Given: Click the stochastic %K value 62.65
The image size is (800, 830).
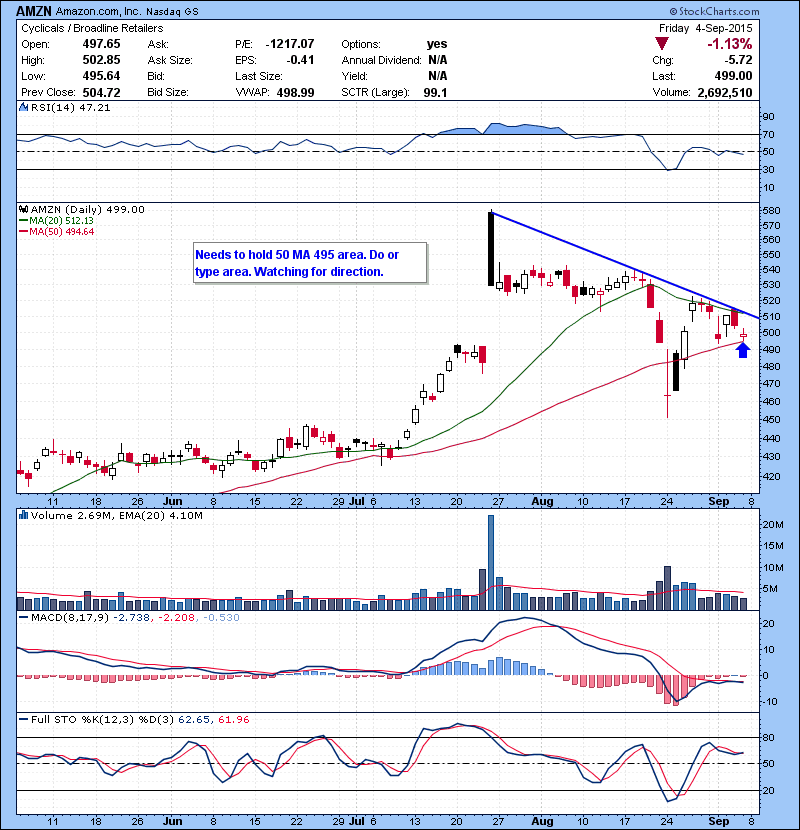Looking at the screenshot, I should (194, 719).
